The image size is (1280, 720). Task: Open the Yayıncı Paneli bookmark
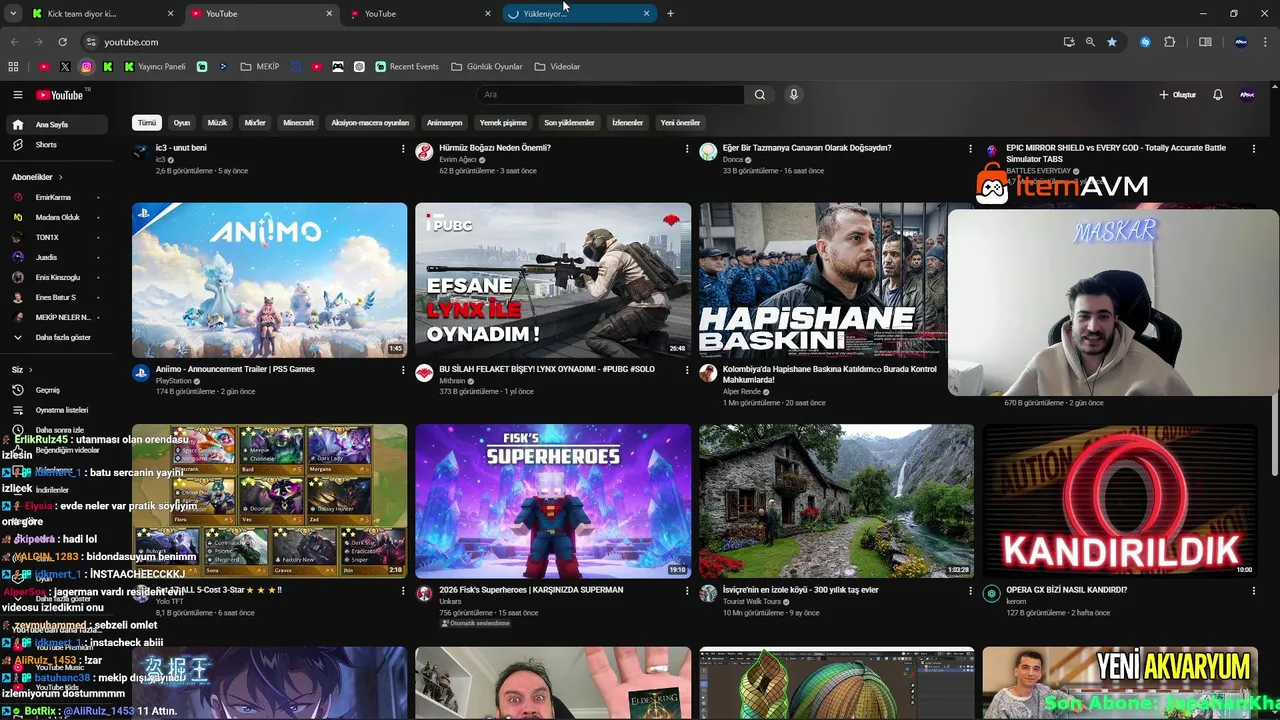tap(155, 67)
